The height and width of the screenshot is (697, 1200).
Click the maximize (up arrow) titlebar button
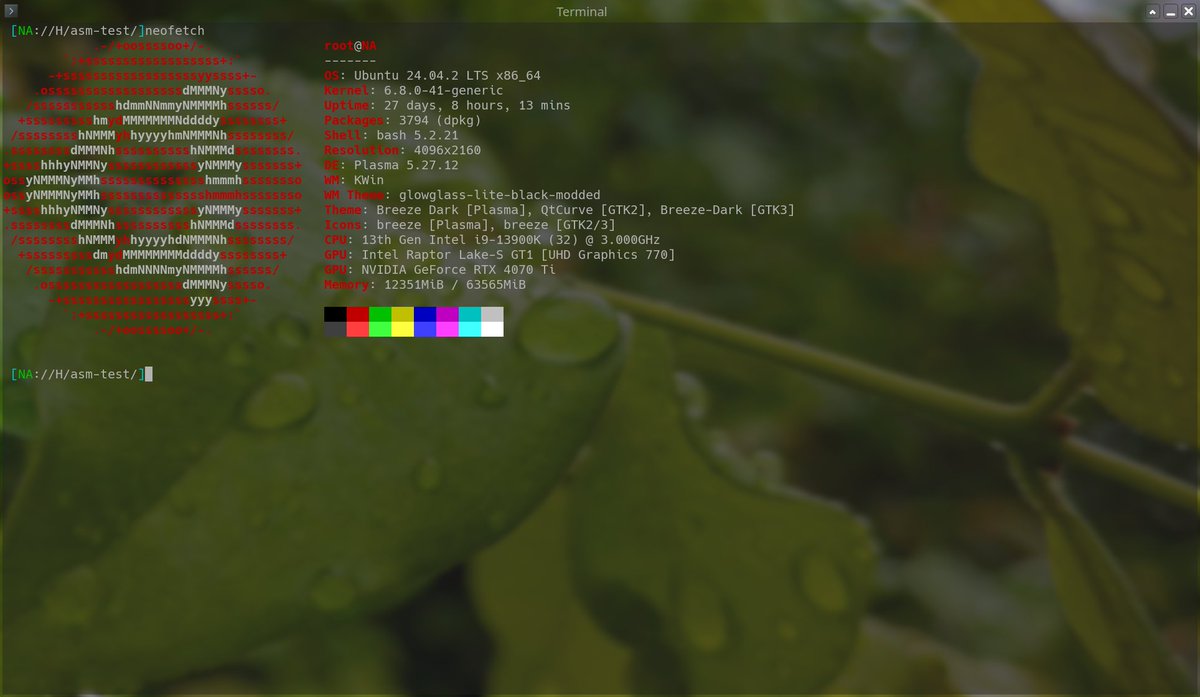pos(1153,11)
